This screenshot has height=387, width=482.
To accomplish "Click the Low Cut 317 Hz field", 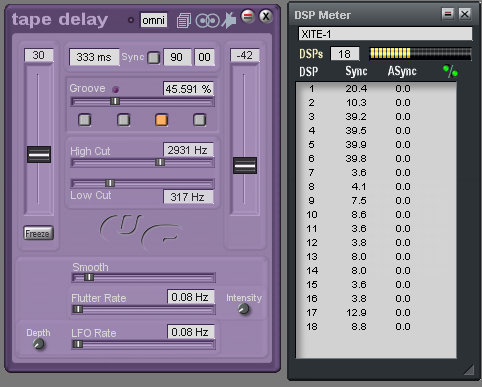I will tap(188, 197).
